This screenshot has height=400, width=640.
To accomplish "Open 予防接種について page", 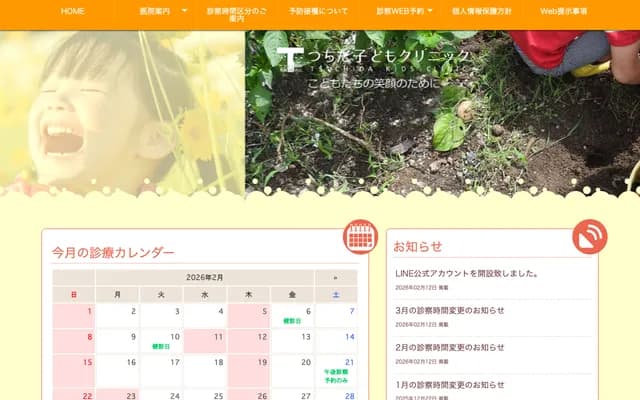I will (x=318, y=11).
